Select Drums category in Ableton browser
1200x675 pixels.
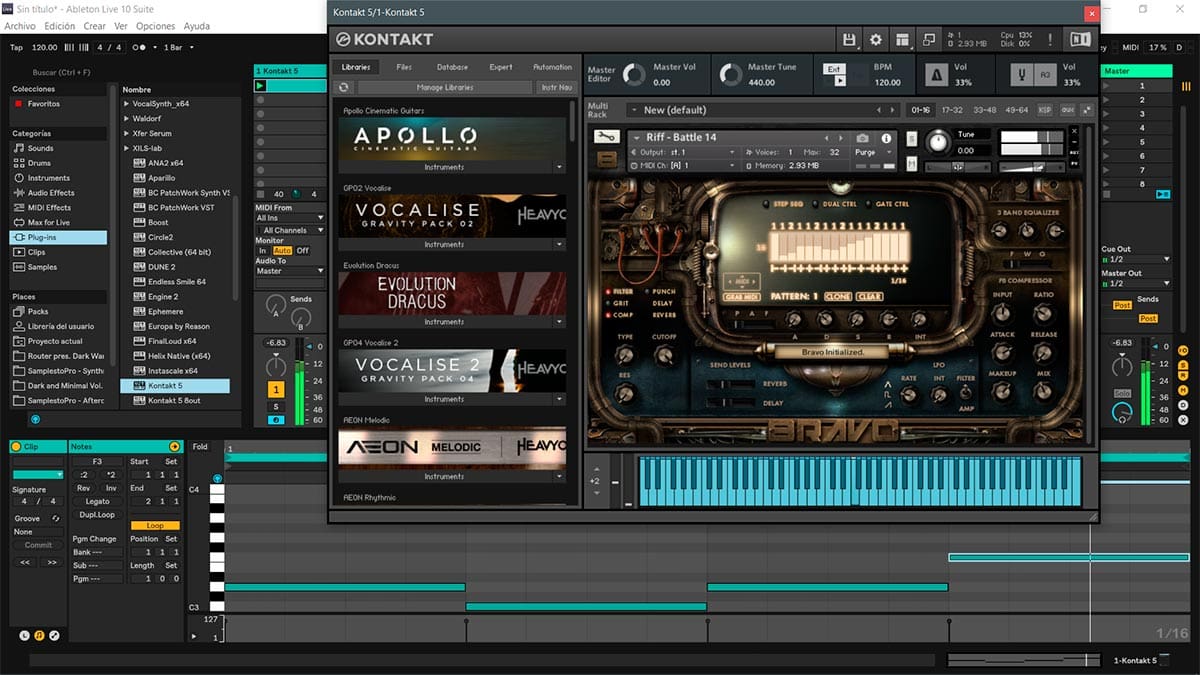[39, 163]
